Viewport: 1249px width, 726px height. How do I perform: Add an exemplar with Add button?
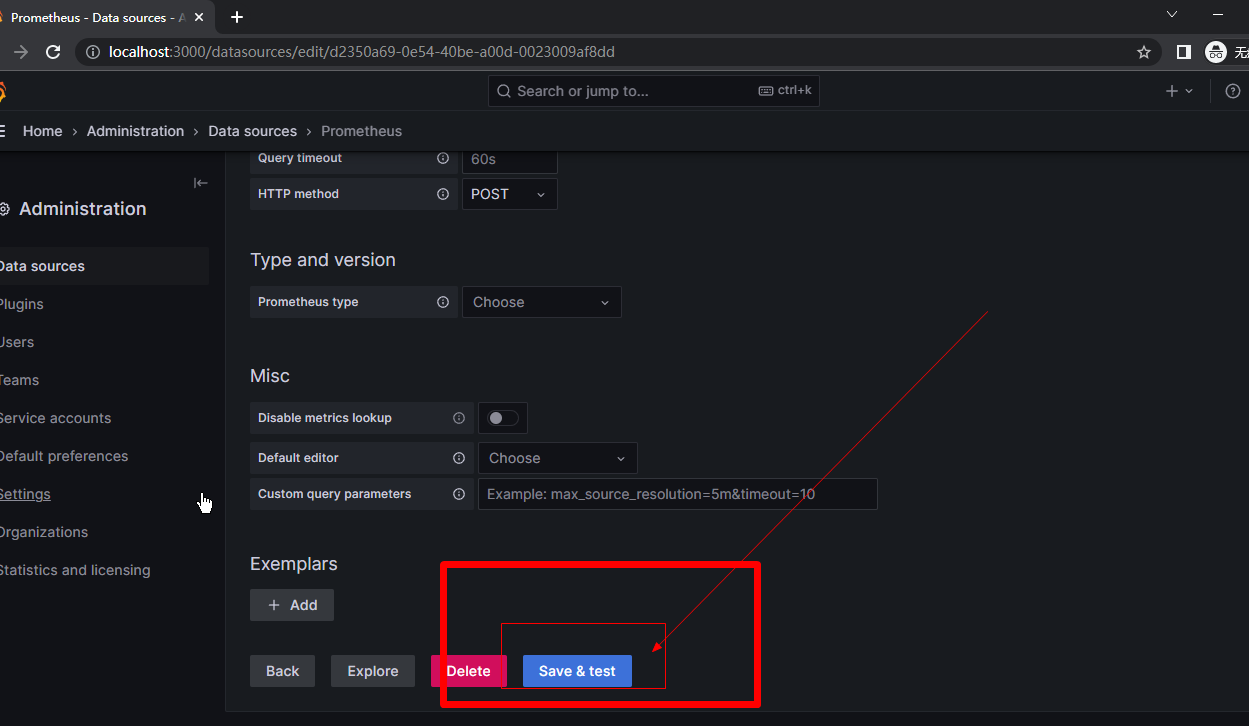click(x=292, y=605)
